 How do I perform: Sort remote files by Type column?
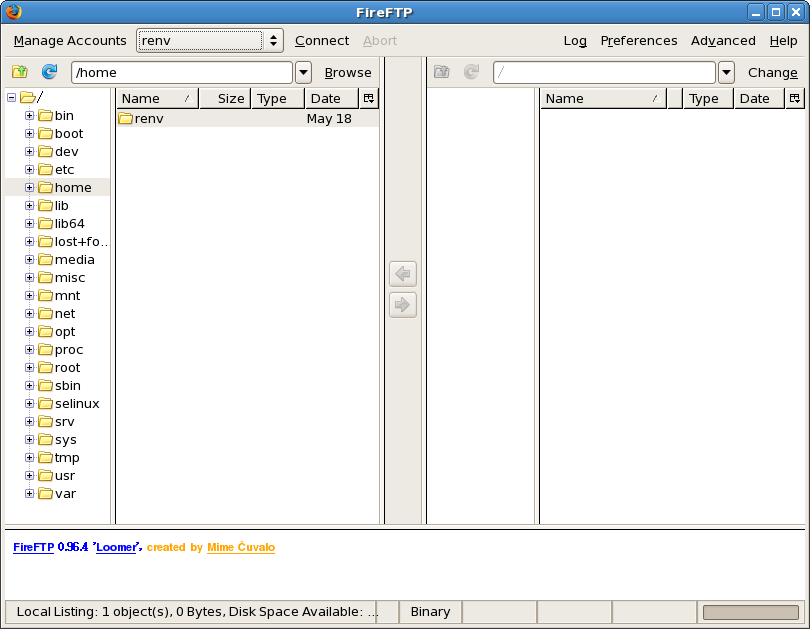708,98
